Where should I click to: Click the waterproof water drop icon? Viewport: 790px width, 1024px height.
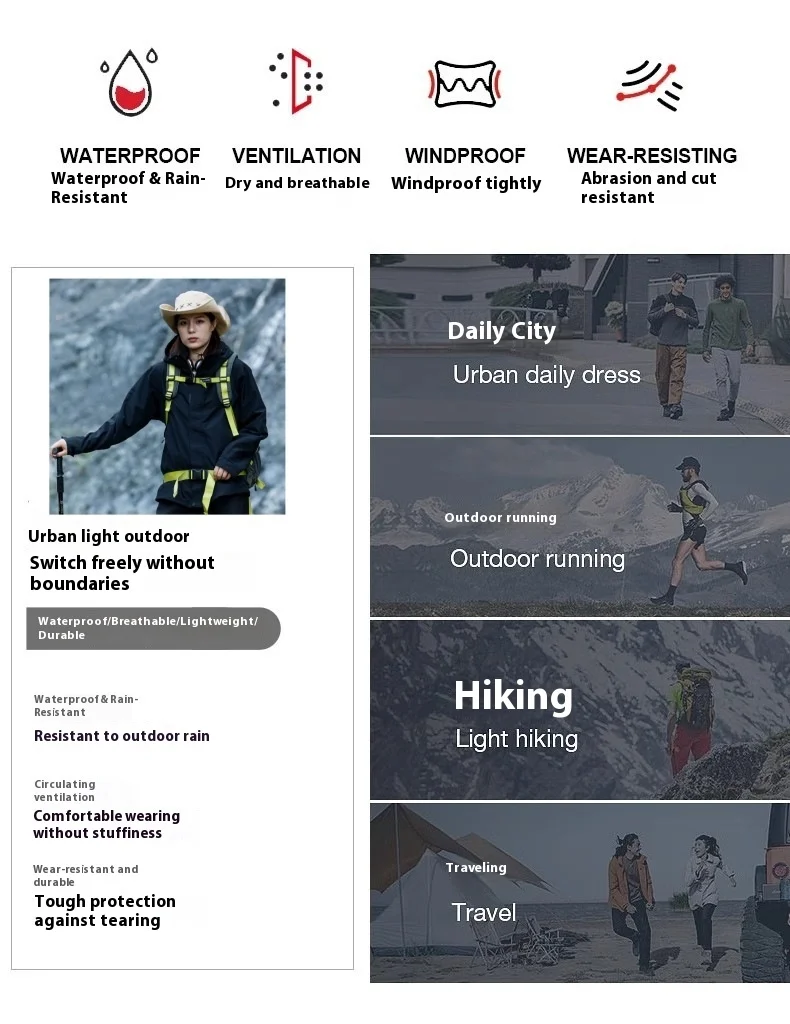130,82
